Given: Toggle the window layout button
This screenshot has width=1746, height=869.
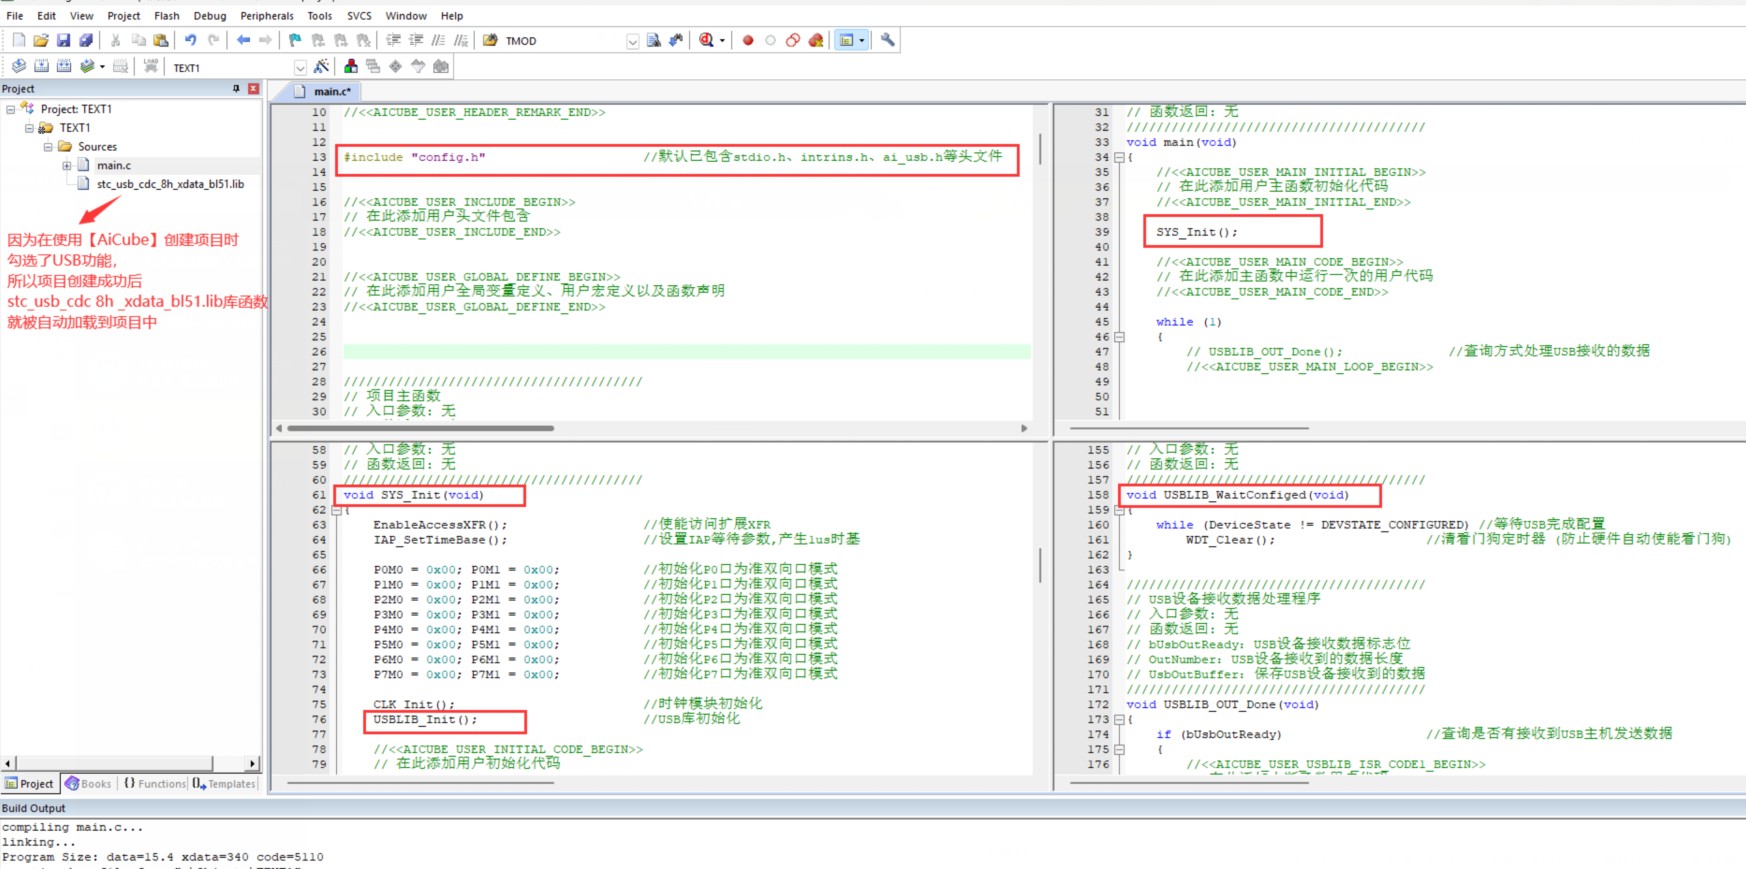Looking at the screenshot, I should [x=847, y=40].
